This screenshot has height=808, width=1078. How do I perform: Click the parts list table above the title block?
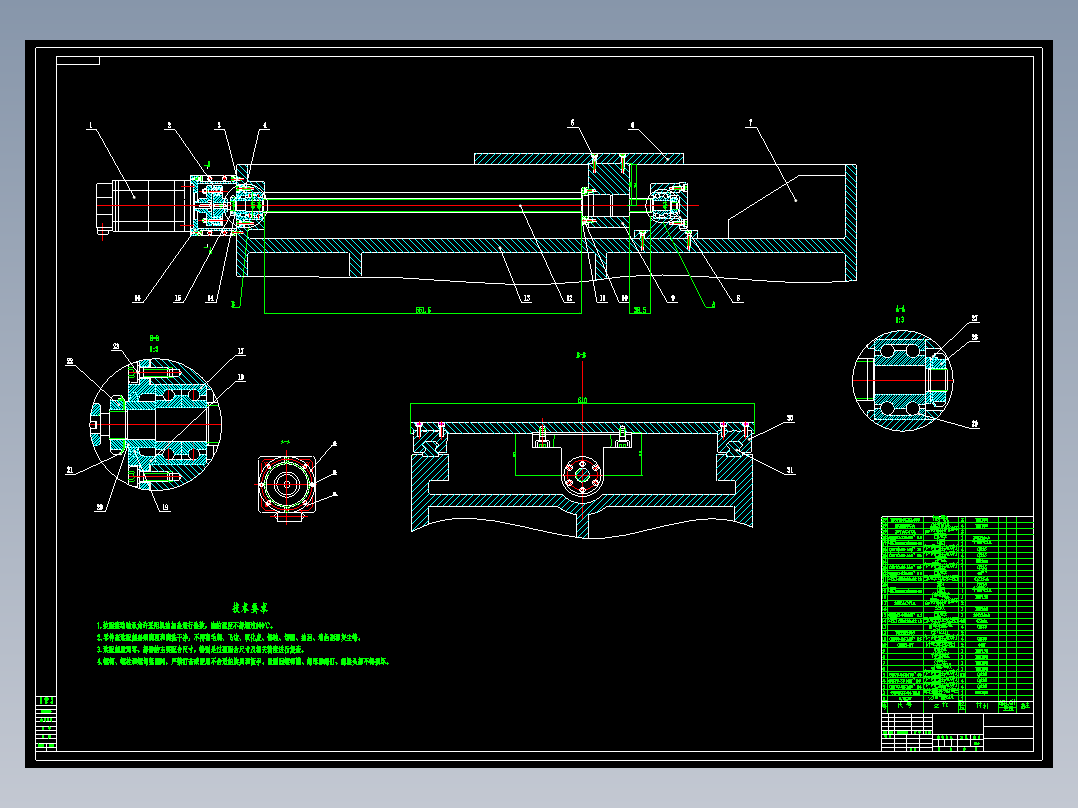[957, 614]
